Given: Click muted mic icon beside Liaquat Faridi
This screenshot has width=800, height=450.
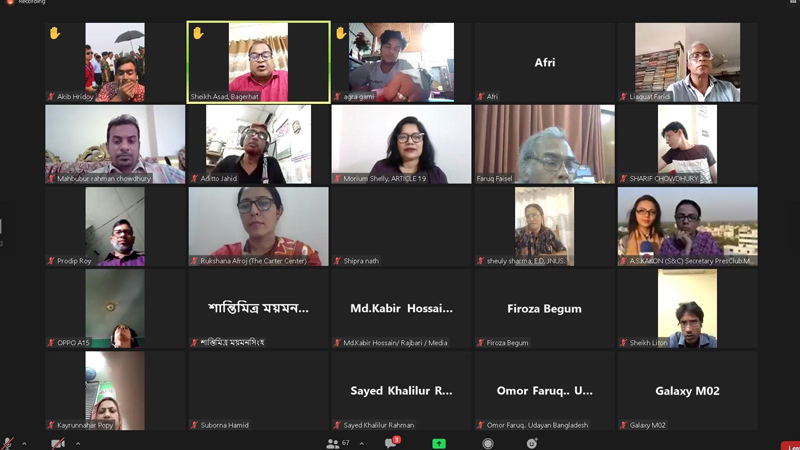Looking at the screenshot, I should coord(623,96).
